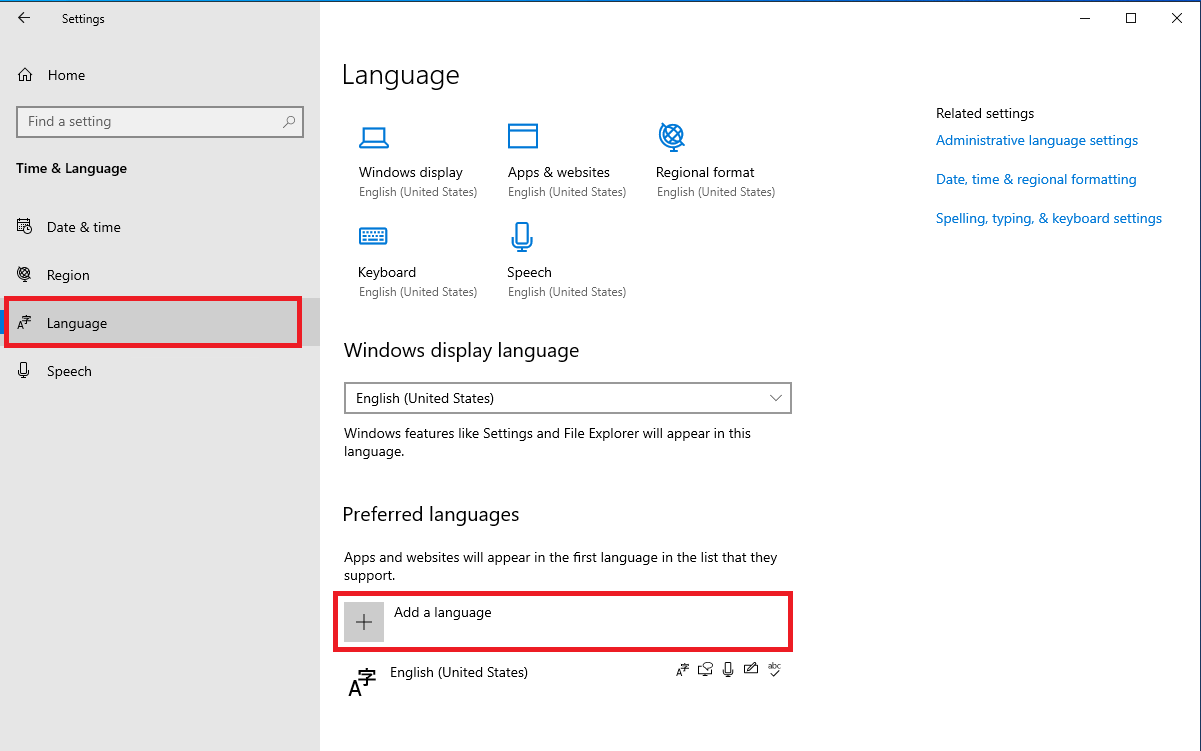Click the Apps & websites window icon
1201x751 pixels.
tap(523, 136)
